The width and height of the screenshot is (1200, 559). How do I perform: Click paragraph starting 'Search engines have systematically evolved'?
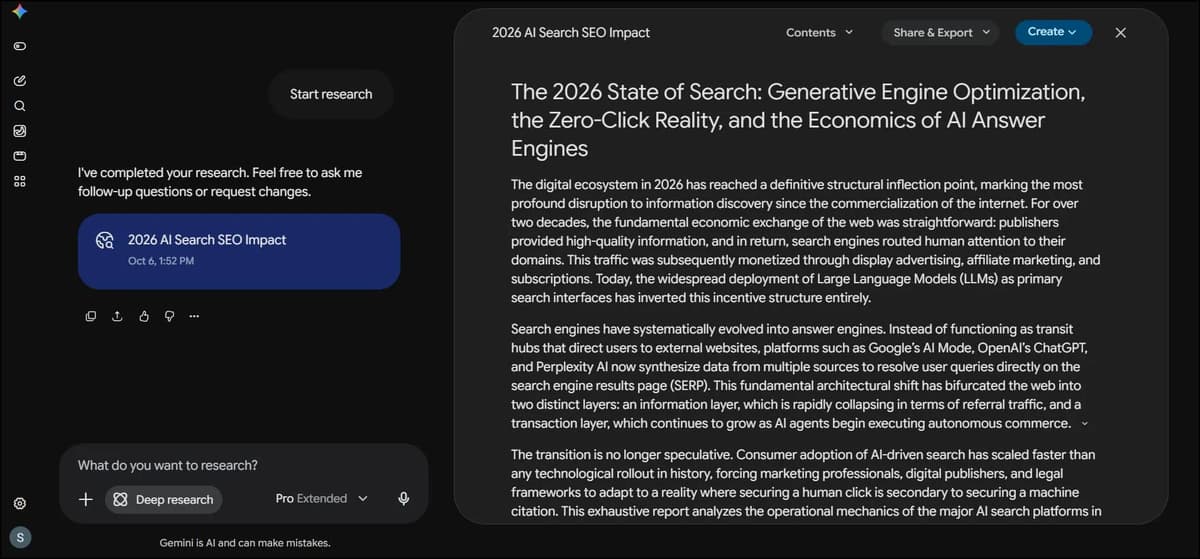[x=798, y=376]
